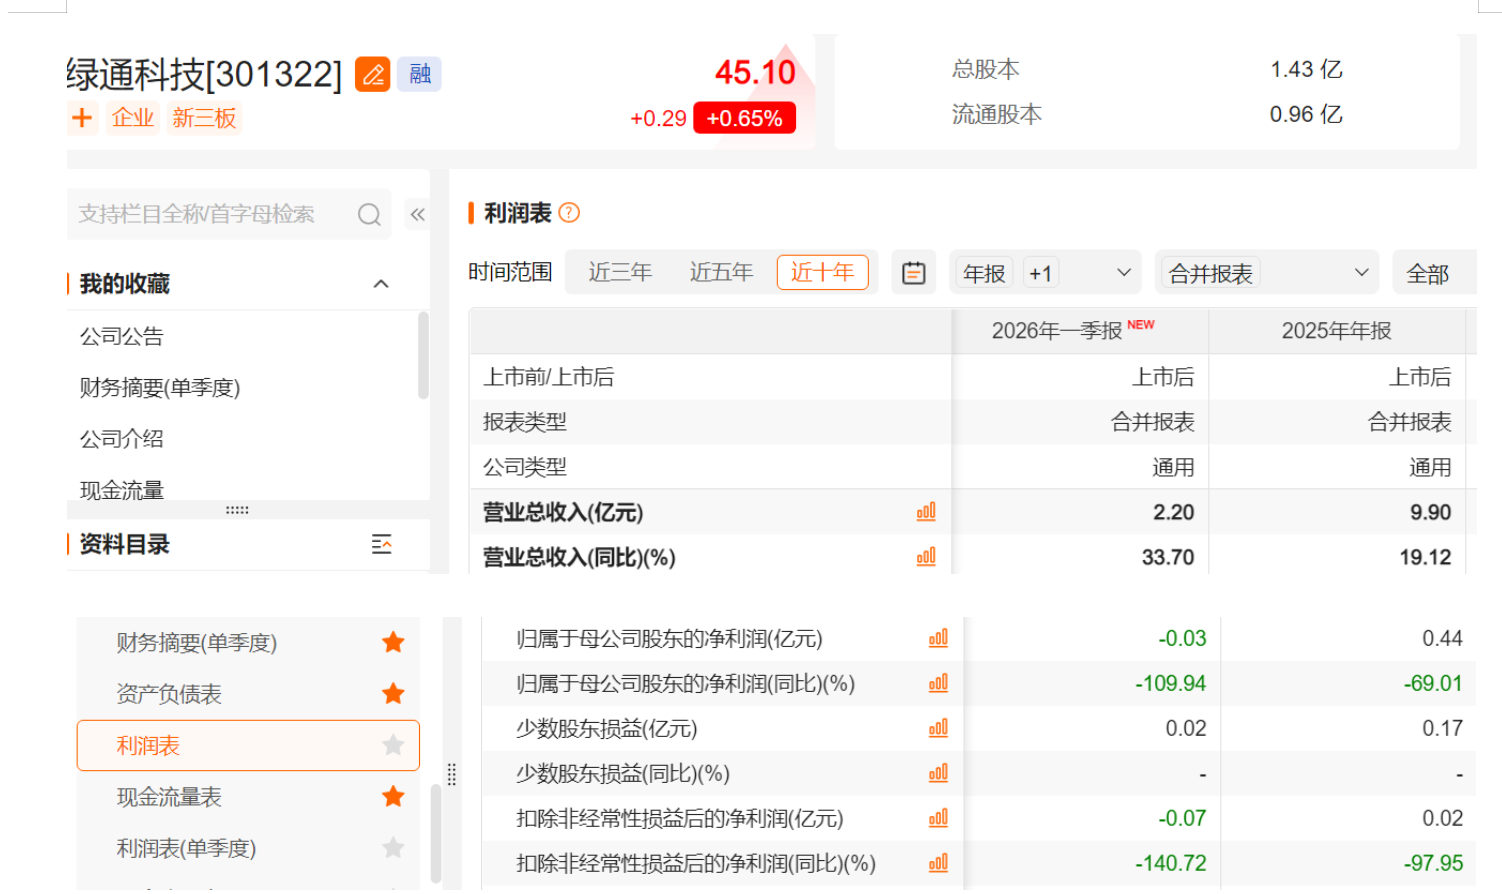
Task: Click the value -109.94
Action: point(1170,683)
